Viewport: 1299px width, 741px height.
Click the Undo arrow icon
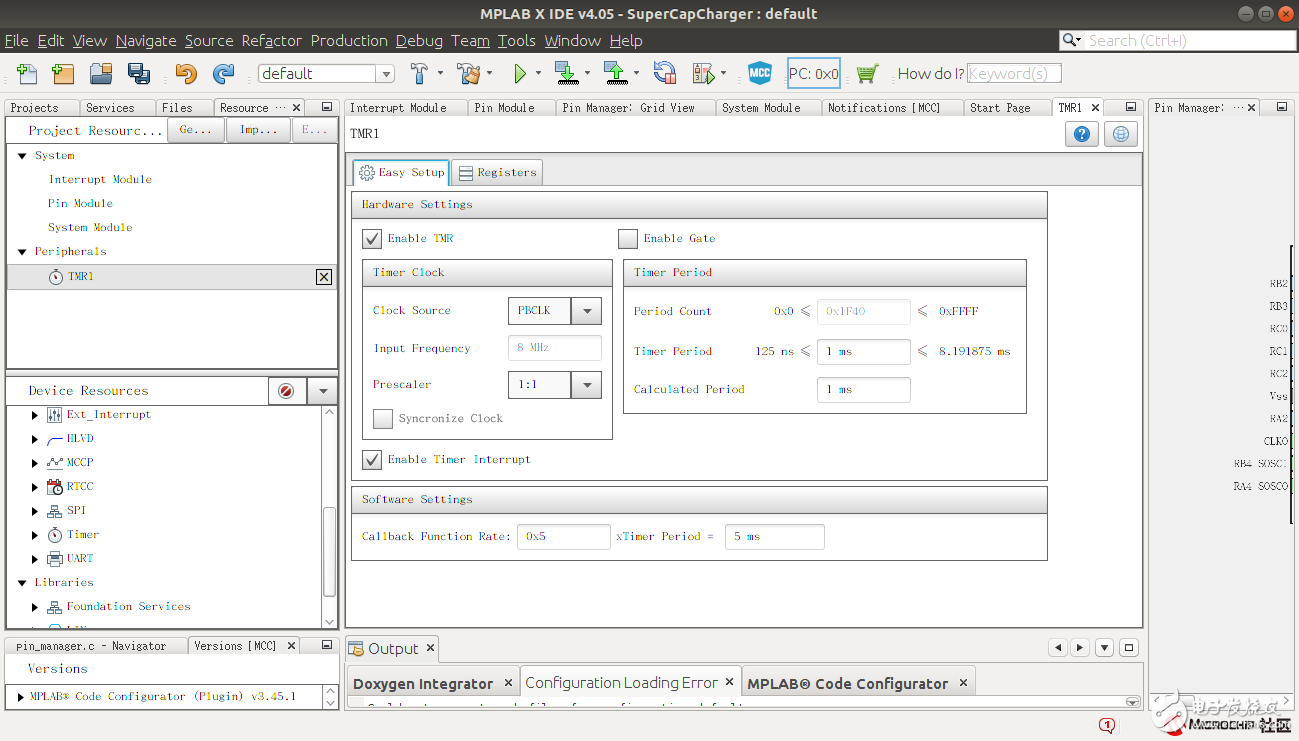tap(186, 73)
